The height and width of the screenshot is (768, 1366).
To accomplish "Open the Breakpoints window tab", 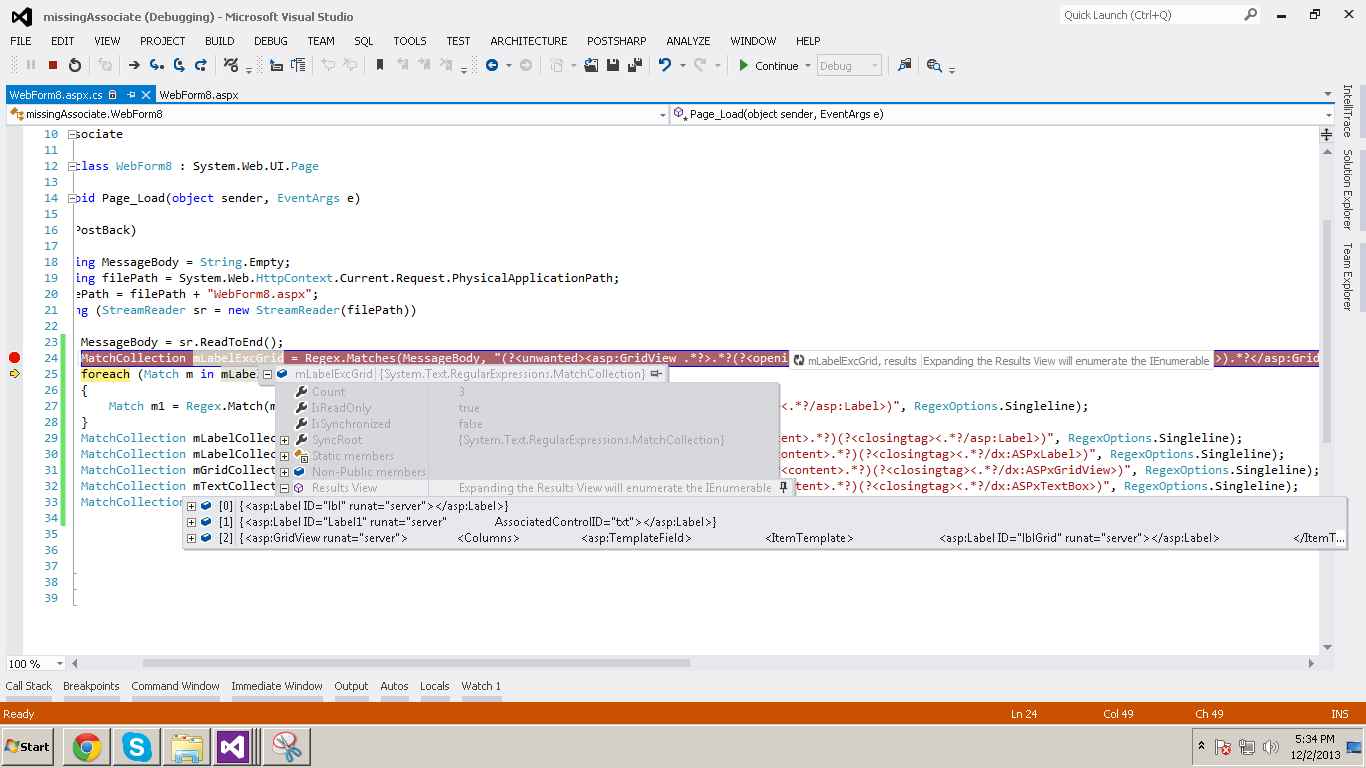I will click(91, 686).
